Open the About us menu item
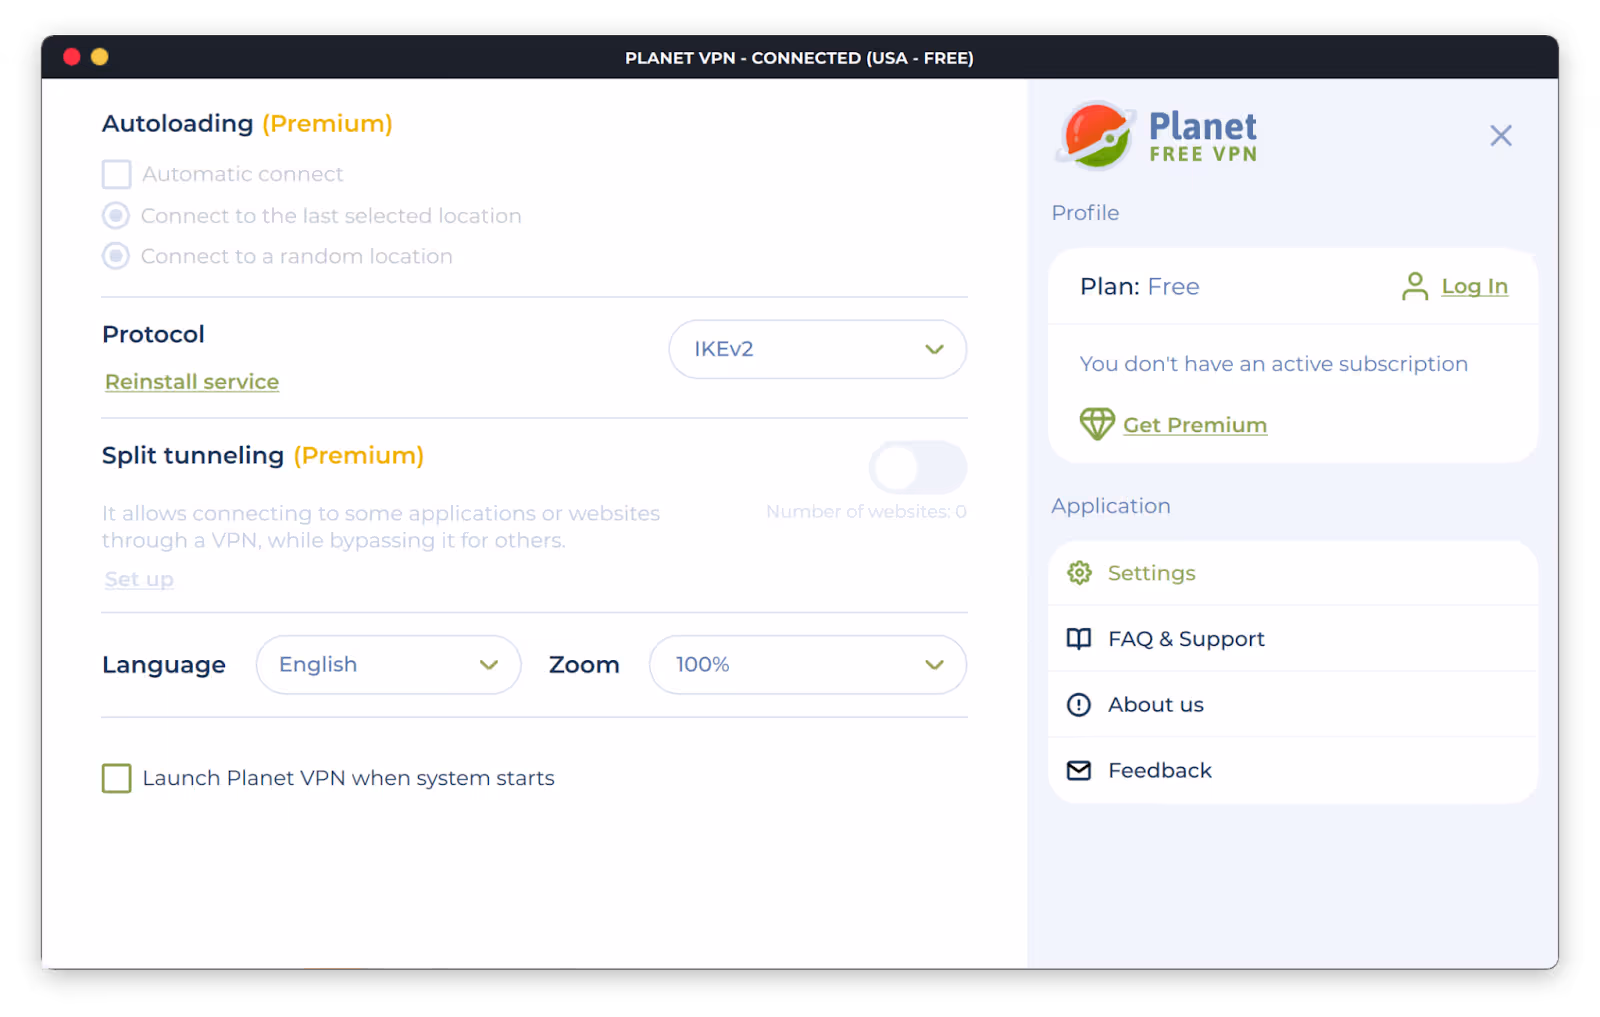This screenshot has width=1600, height=1017. pyautogui.click(x=1292, y=705)
